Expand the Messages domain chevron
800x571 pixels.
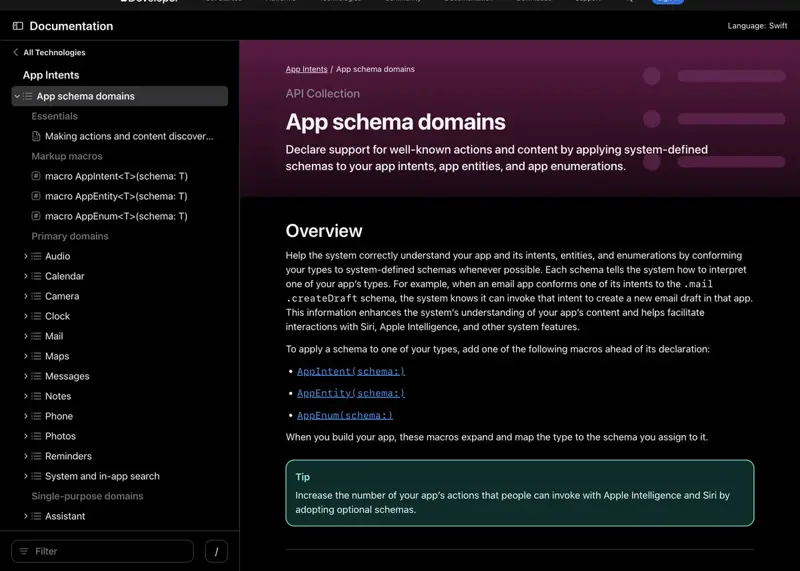tap(26, 376)
